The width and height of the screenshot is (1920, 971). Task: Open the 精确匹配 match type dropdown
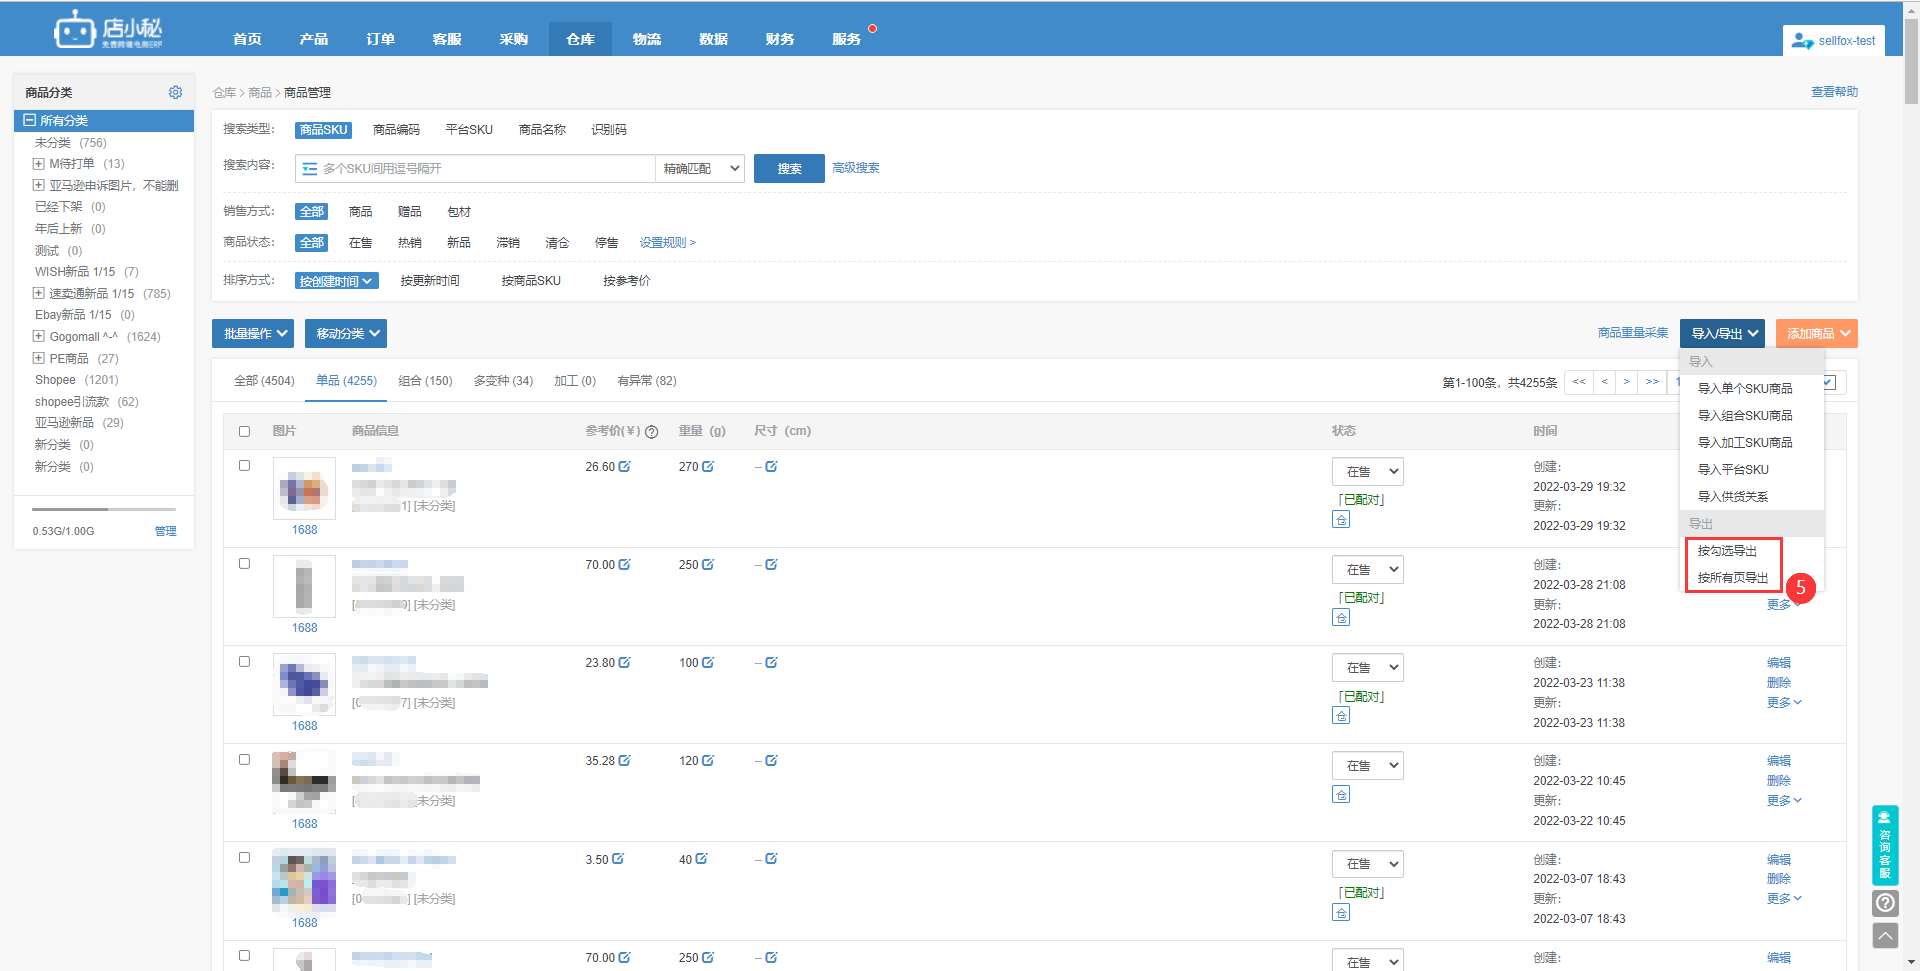700,169
